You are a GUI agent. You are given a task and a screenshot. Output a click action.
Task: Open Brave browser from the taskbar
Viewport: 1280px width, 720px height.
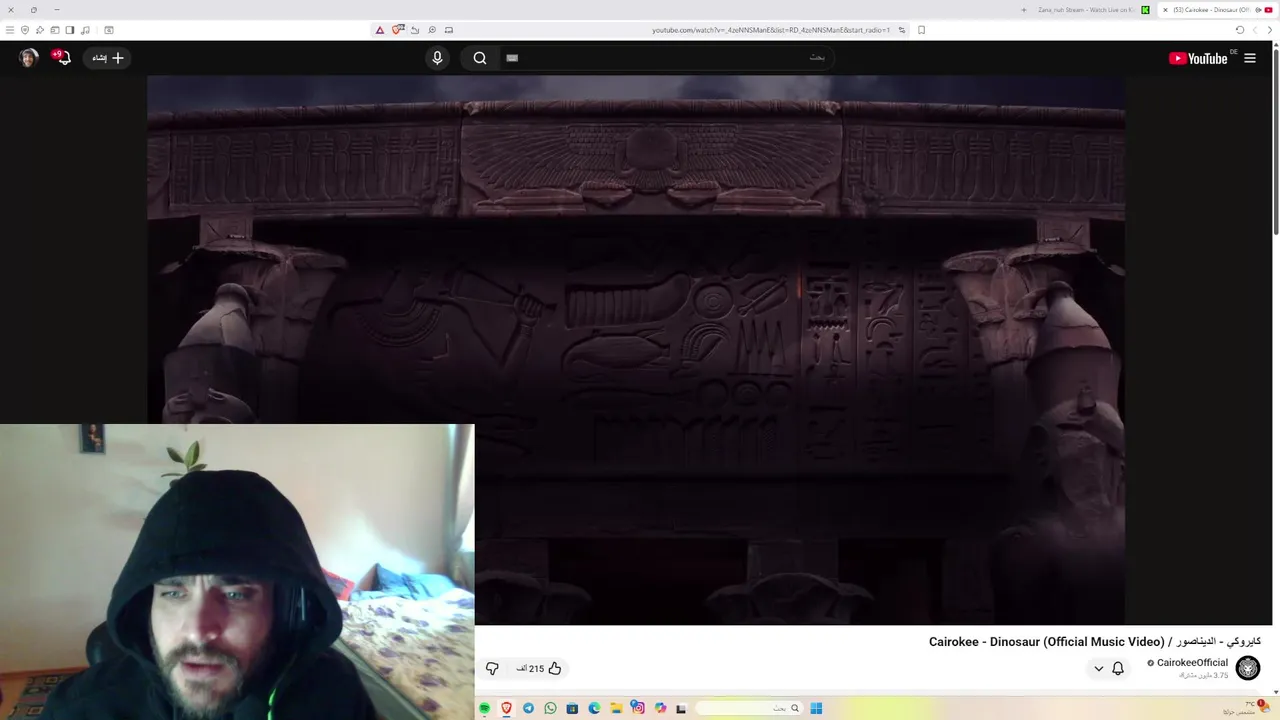pos(507,708)
